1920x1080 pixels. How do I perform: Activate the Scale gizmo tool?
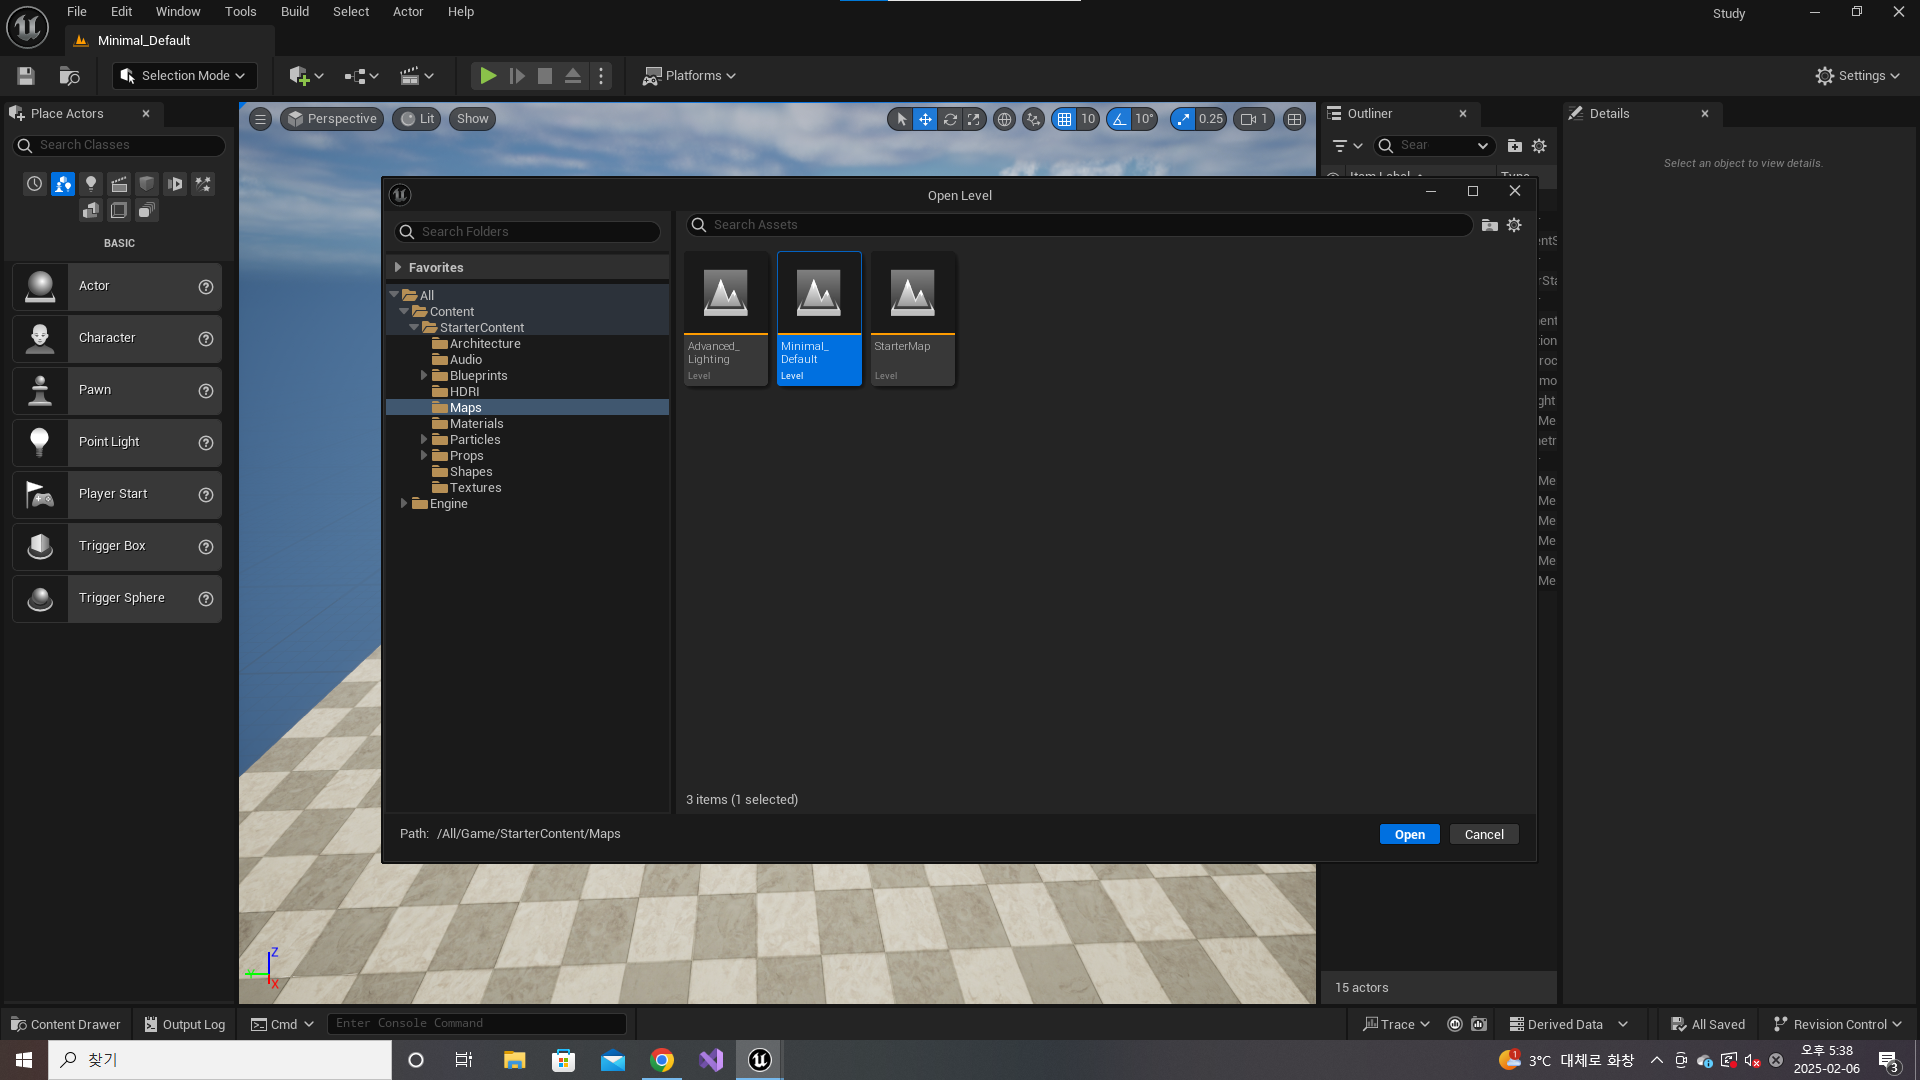pyautogui.click(x=973, y=119)
